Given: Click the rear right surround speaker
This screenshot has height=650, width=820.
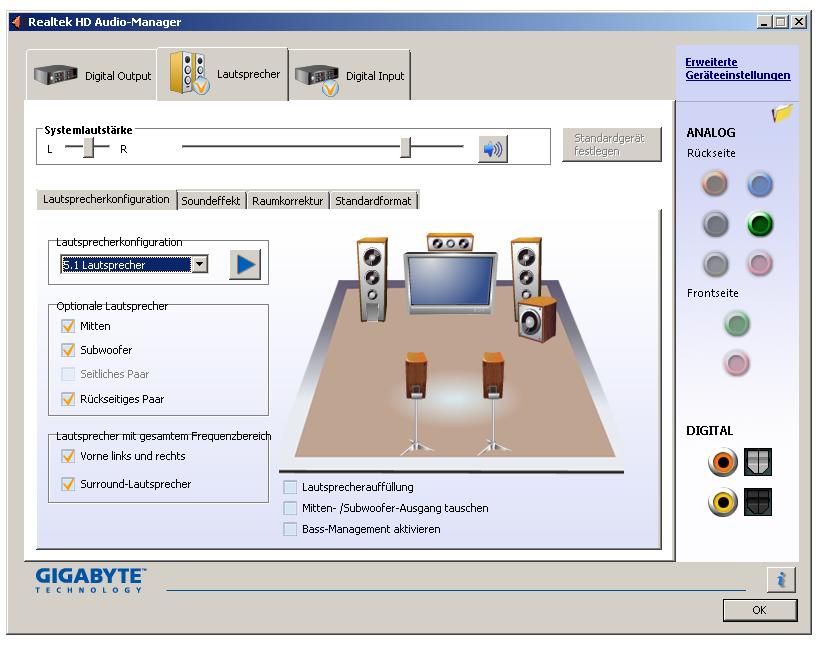Looking at the screenshot, I should (x=493, y=402).
